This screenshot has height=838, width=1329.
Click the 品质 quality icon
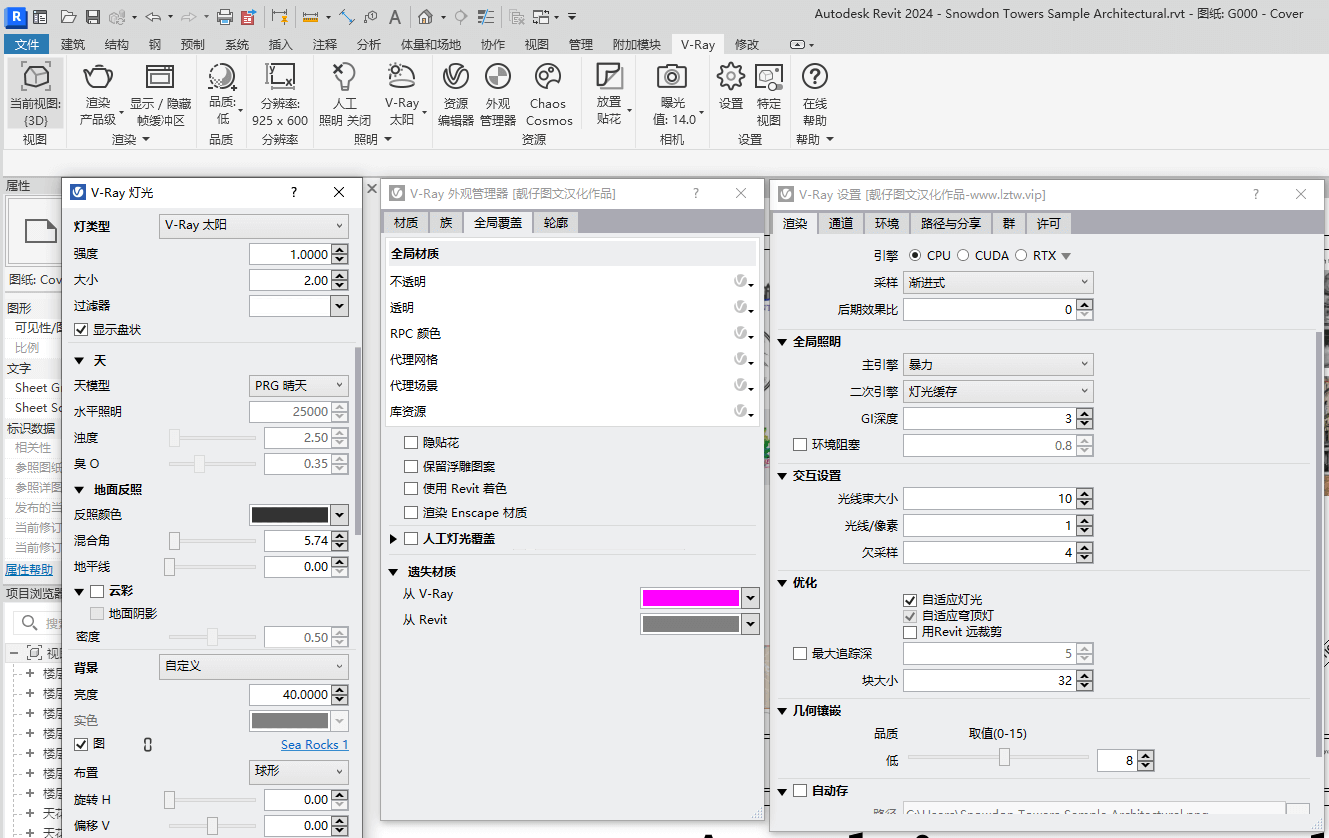point(222,77)
